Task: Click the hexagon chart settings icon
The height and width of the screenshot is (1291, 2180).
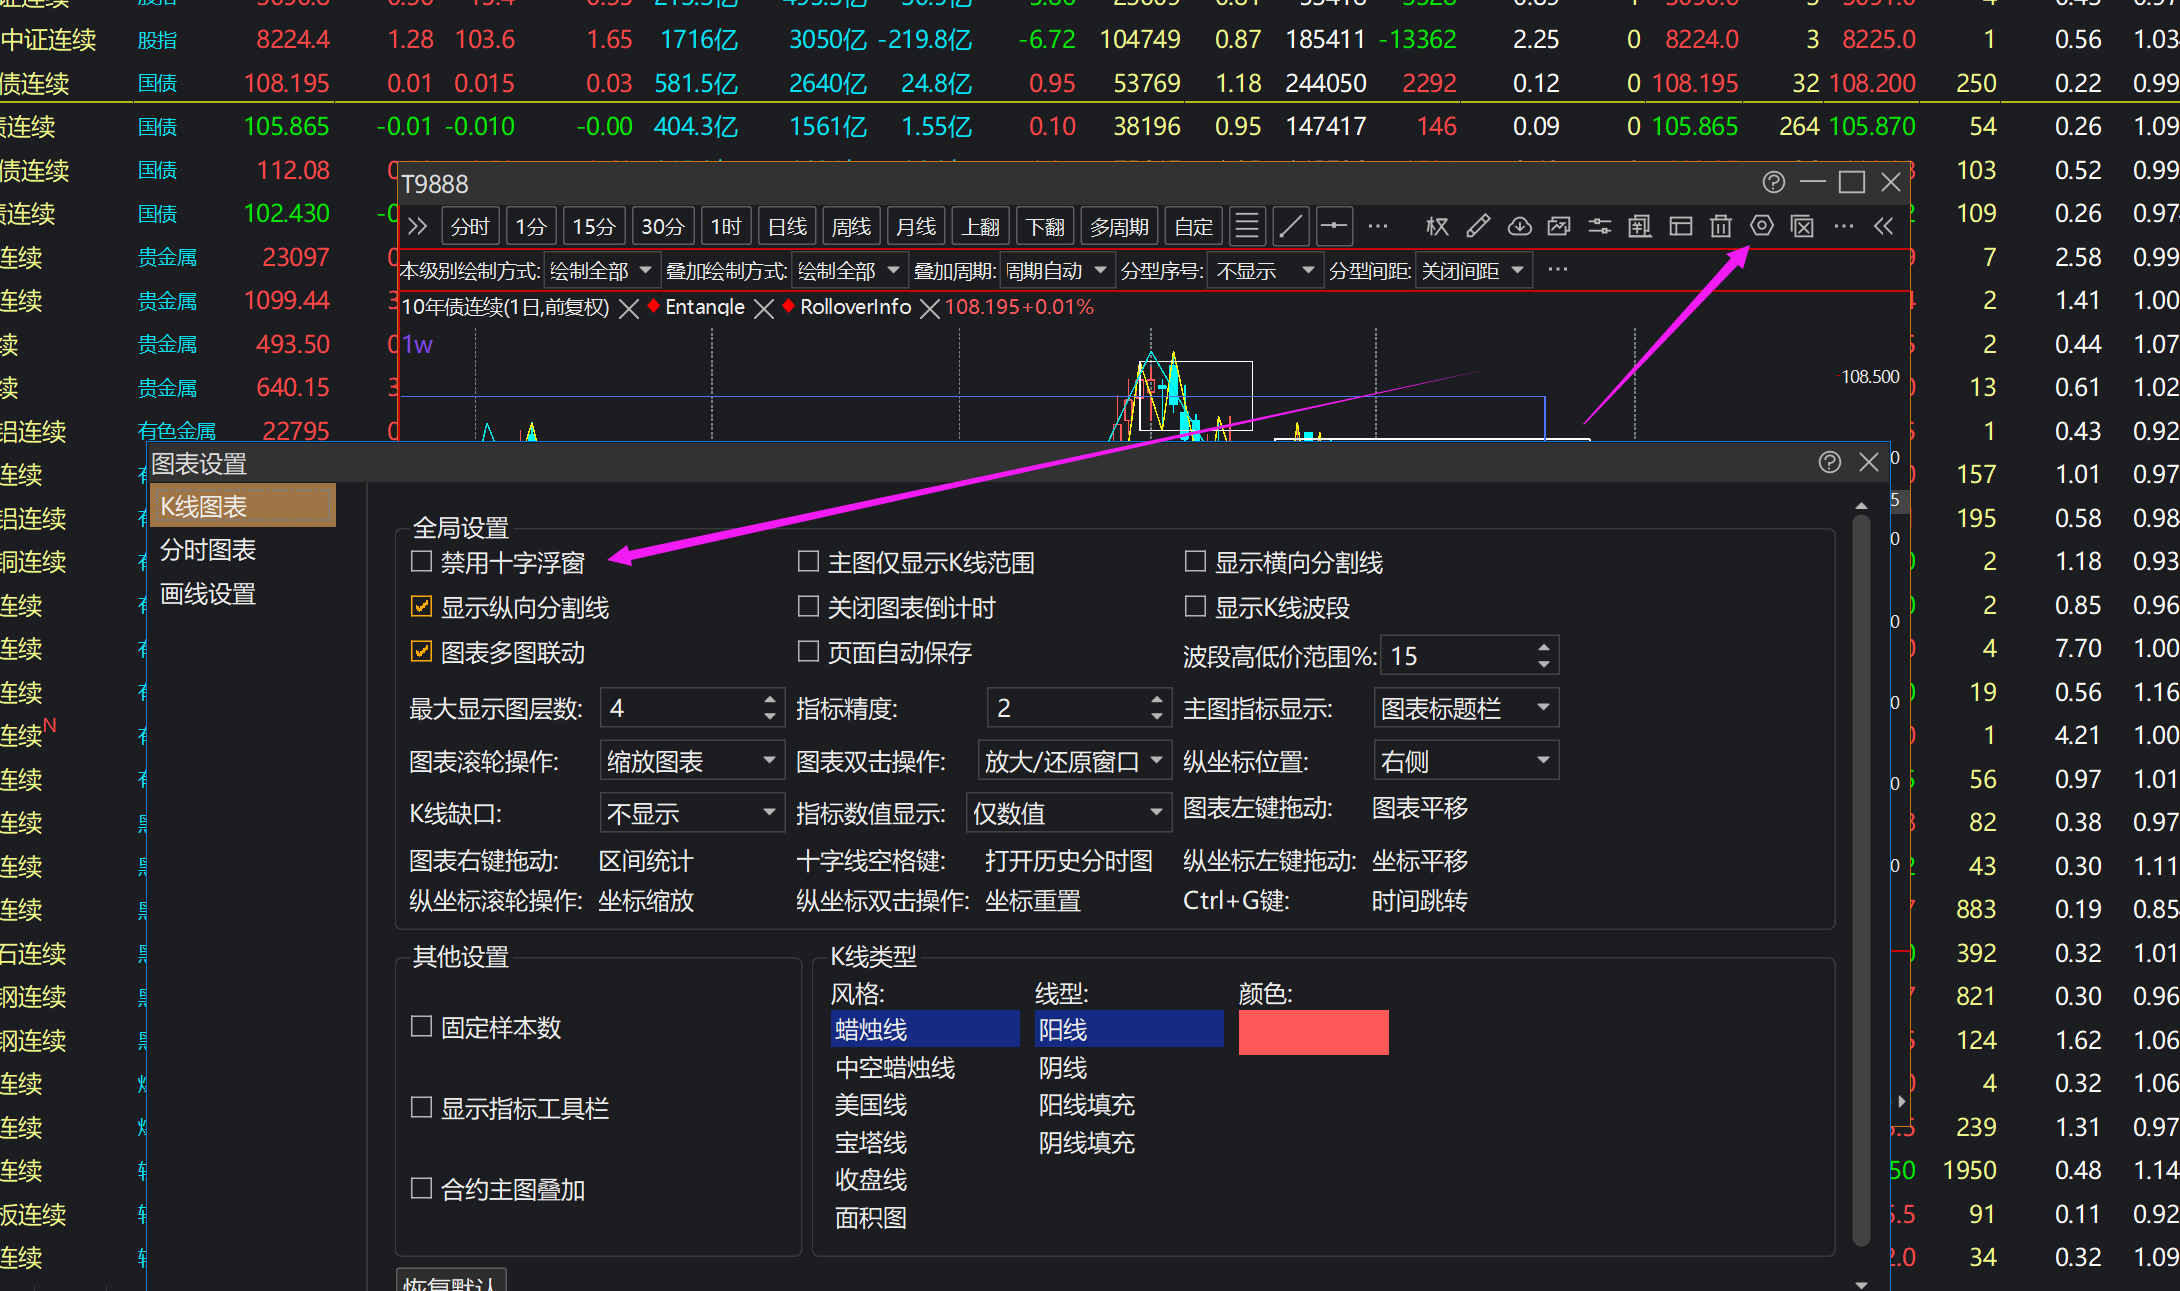Action: click(1761, 227)
